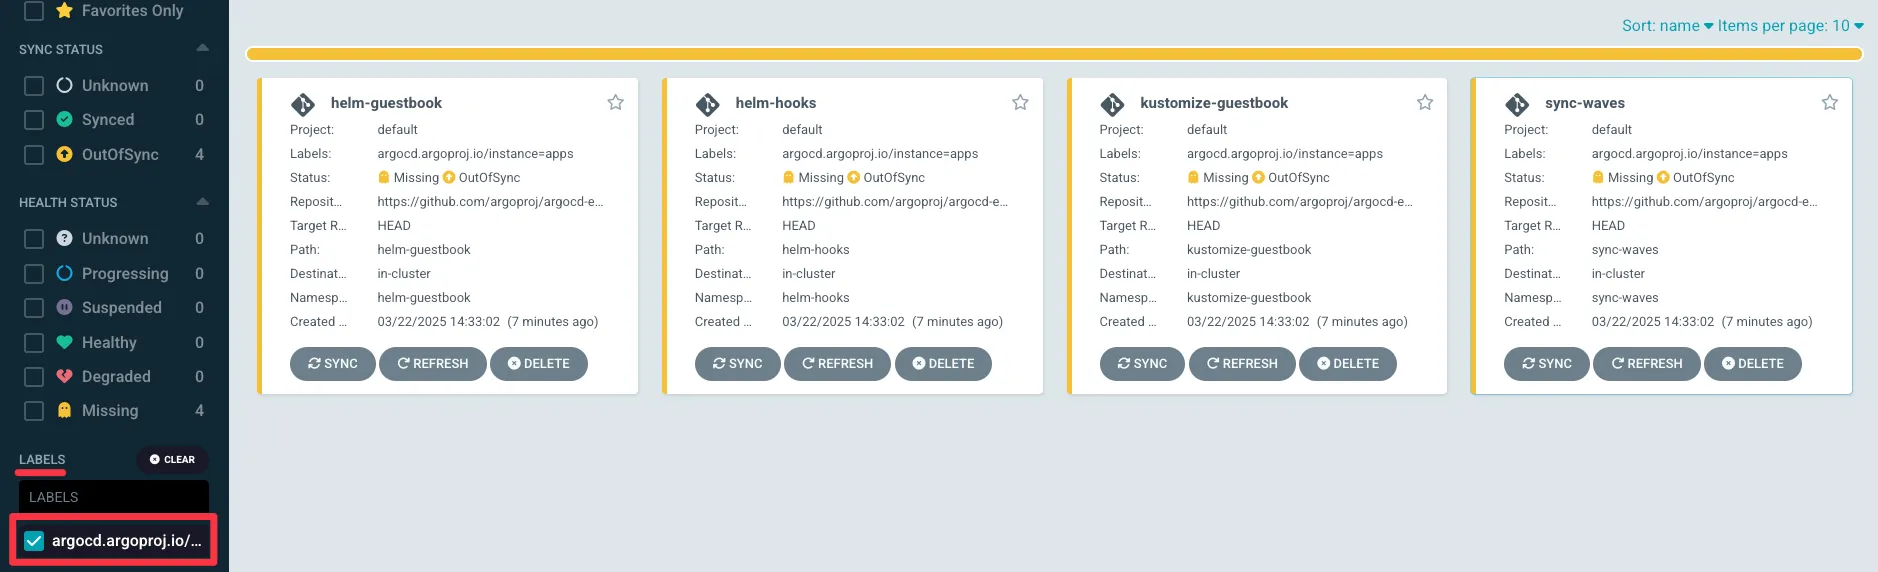Sync the helm-guestbook application
Viewport: 1878px width, 572px height.
(x=333, y=364)
